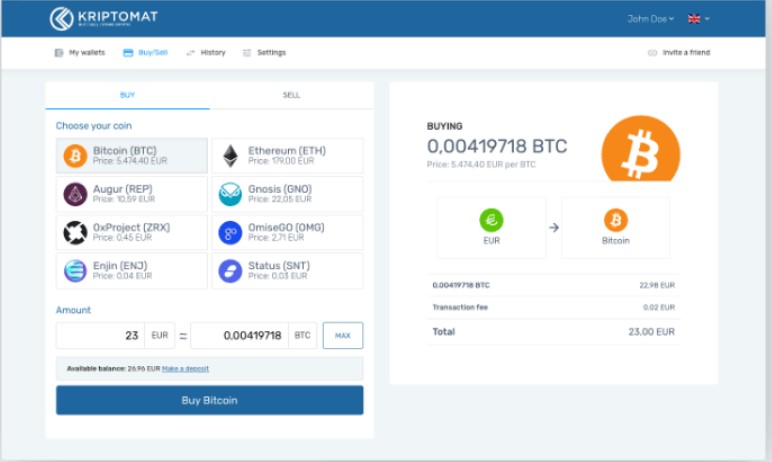The image size is (772, 462).
Task: Click the Available balance text
Action: click(x=114, y=368)
